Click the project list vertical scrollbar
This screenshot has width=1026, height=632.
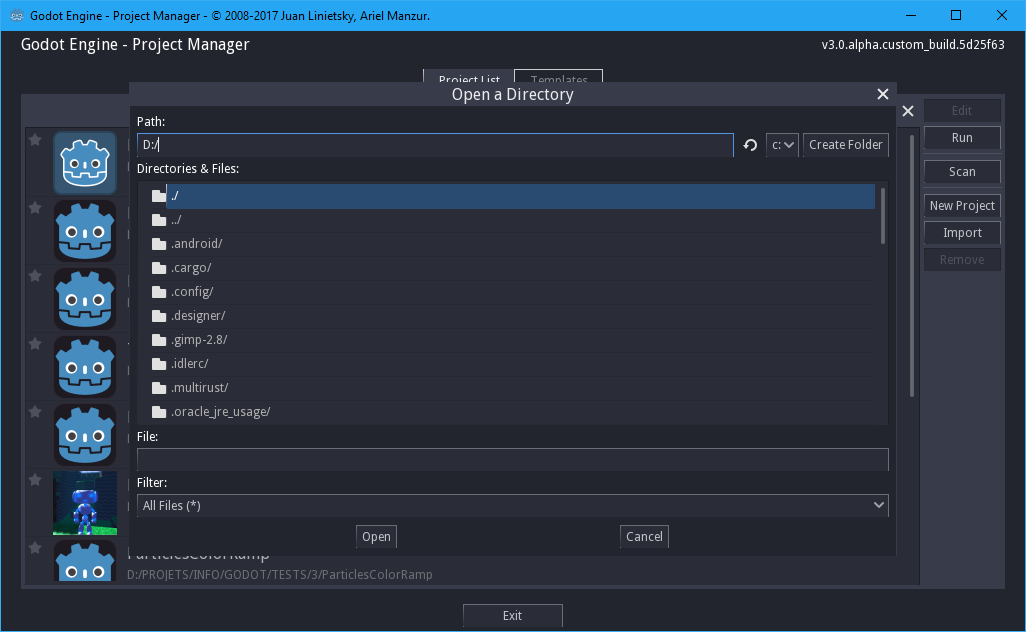click(911, 266)
